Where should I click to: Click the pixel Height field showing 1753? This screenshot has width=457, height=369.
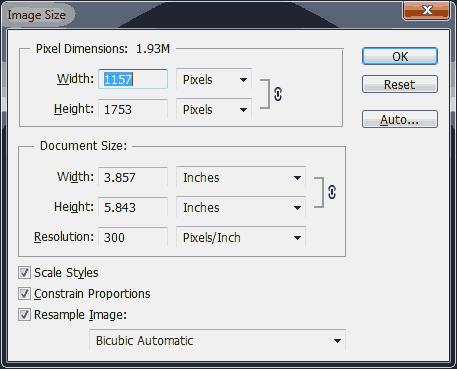(133, 109)
